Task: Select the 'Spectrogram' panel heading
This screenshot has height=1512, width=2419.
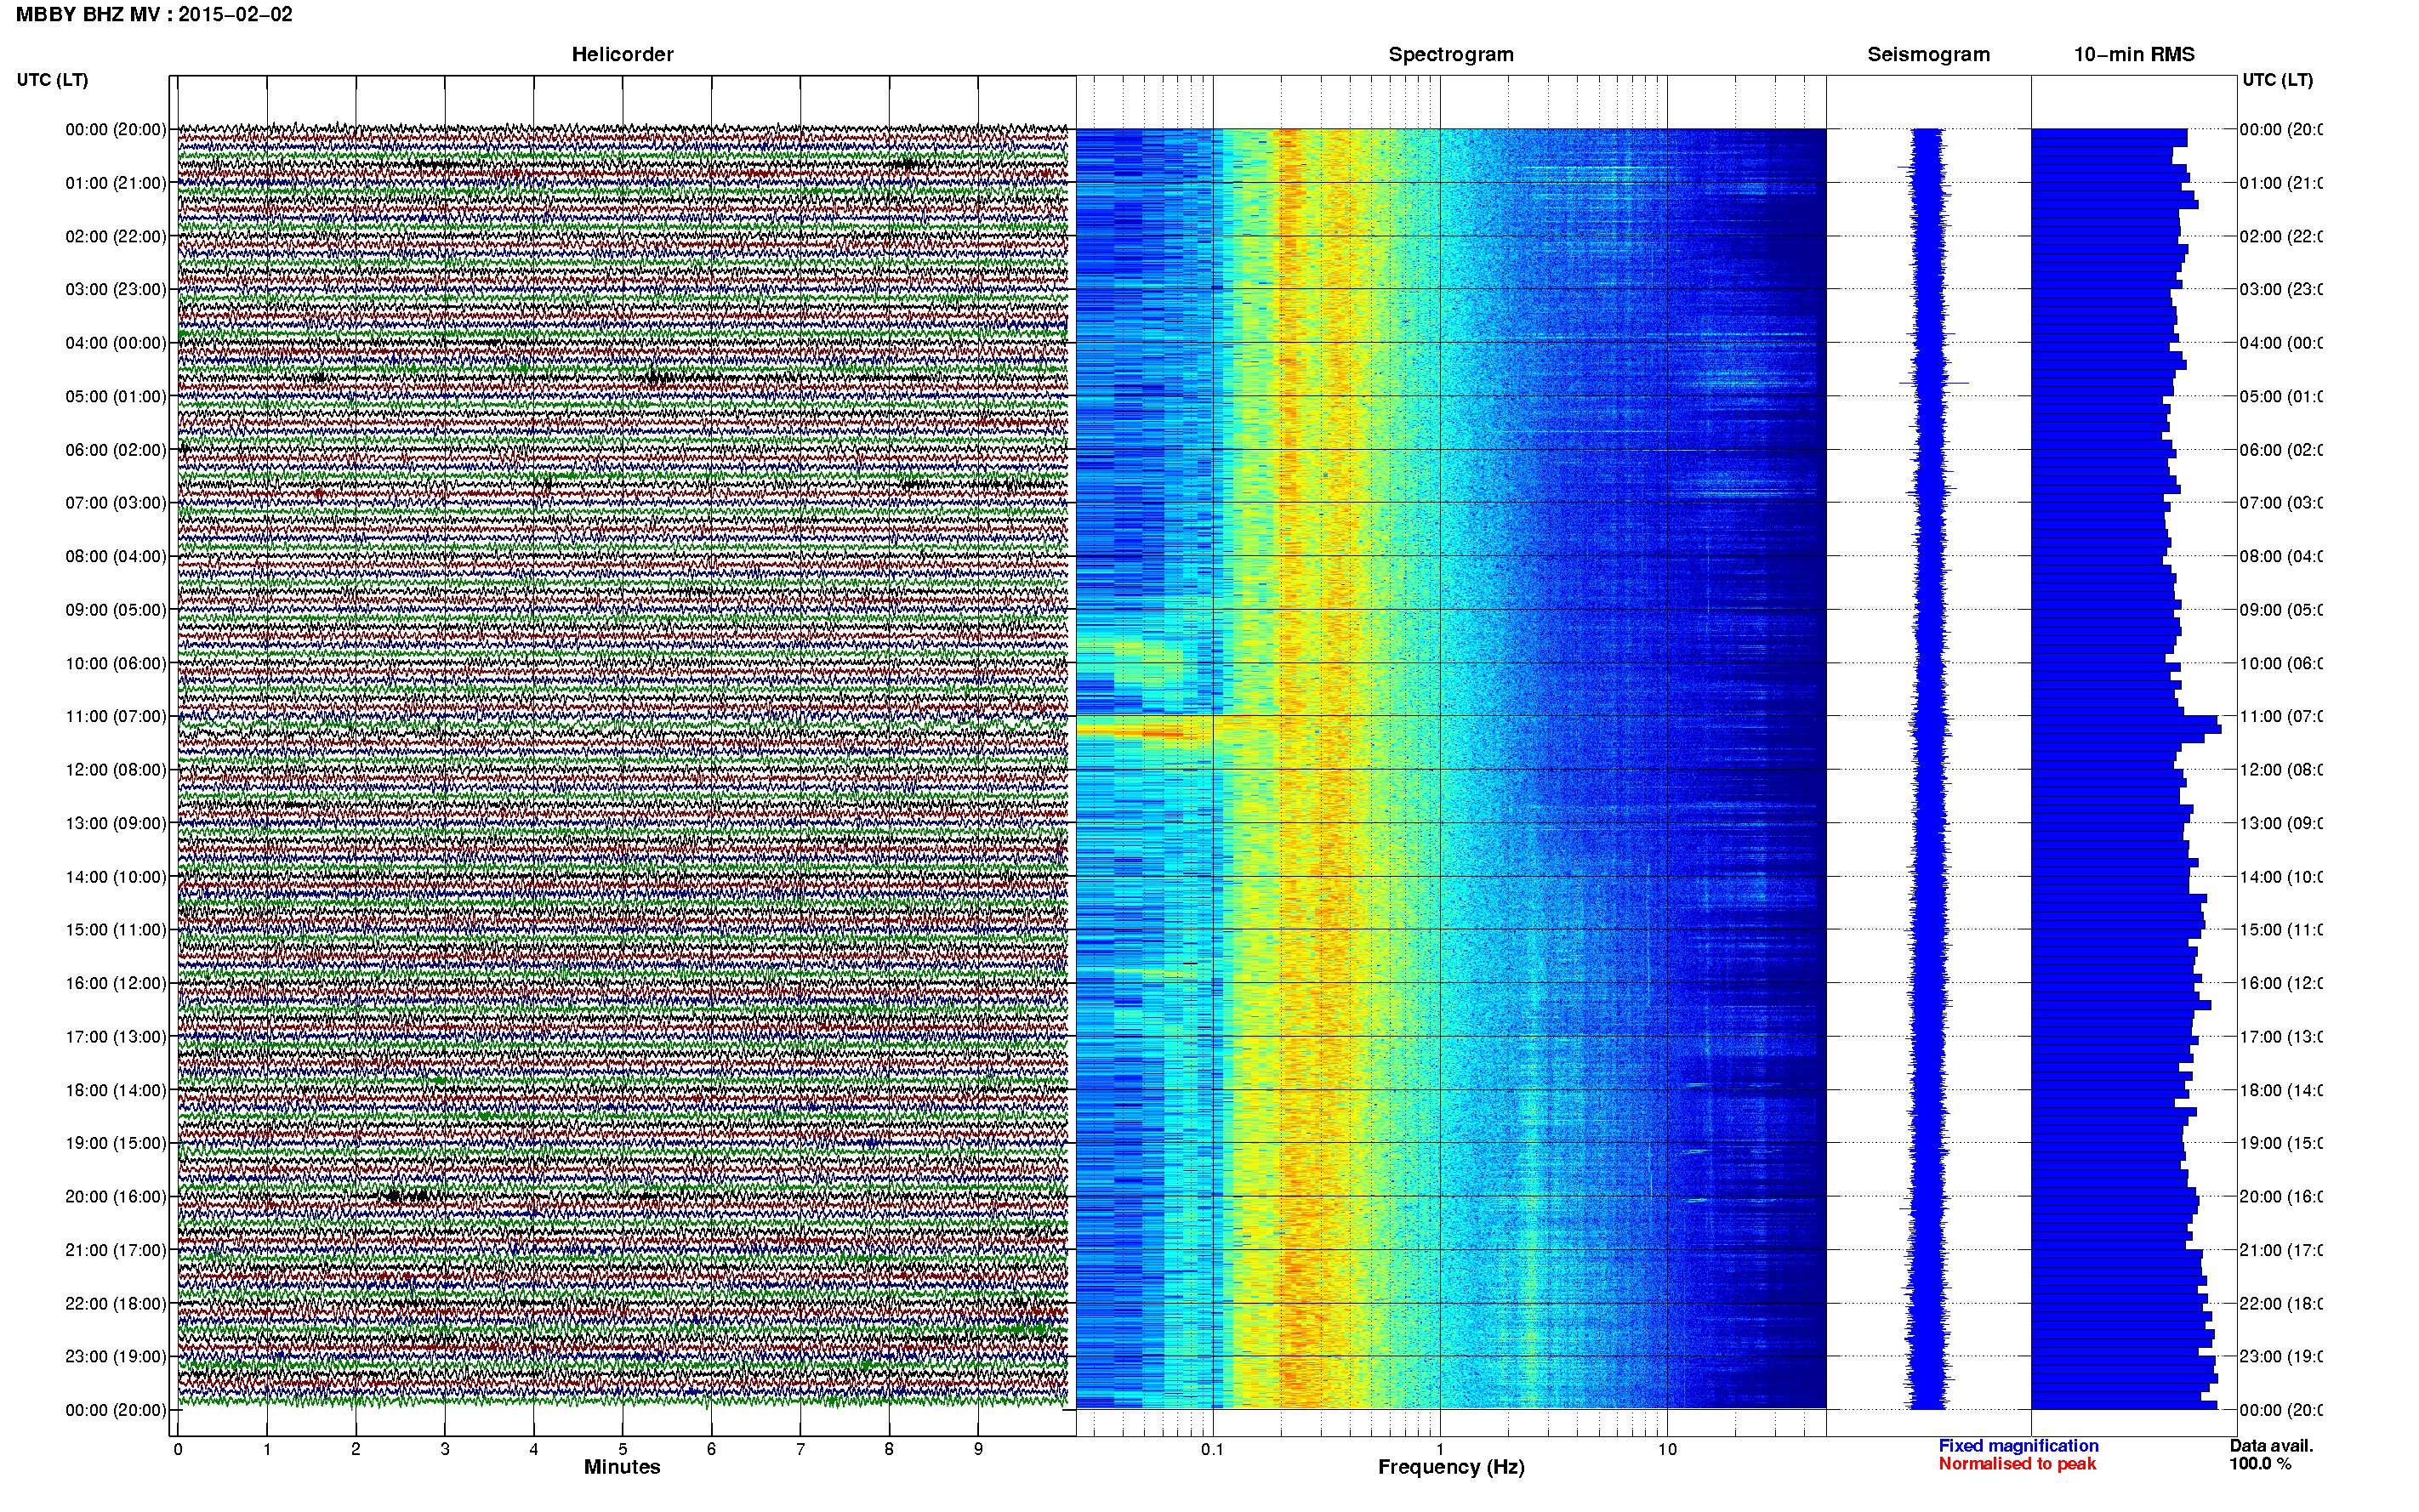Action: point(1450,55)
